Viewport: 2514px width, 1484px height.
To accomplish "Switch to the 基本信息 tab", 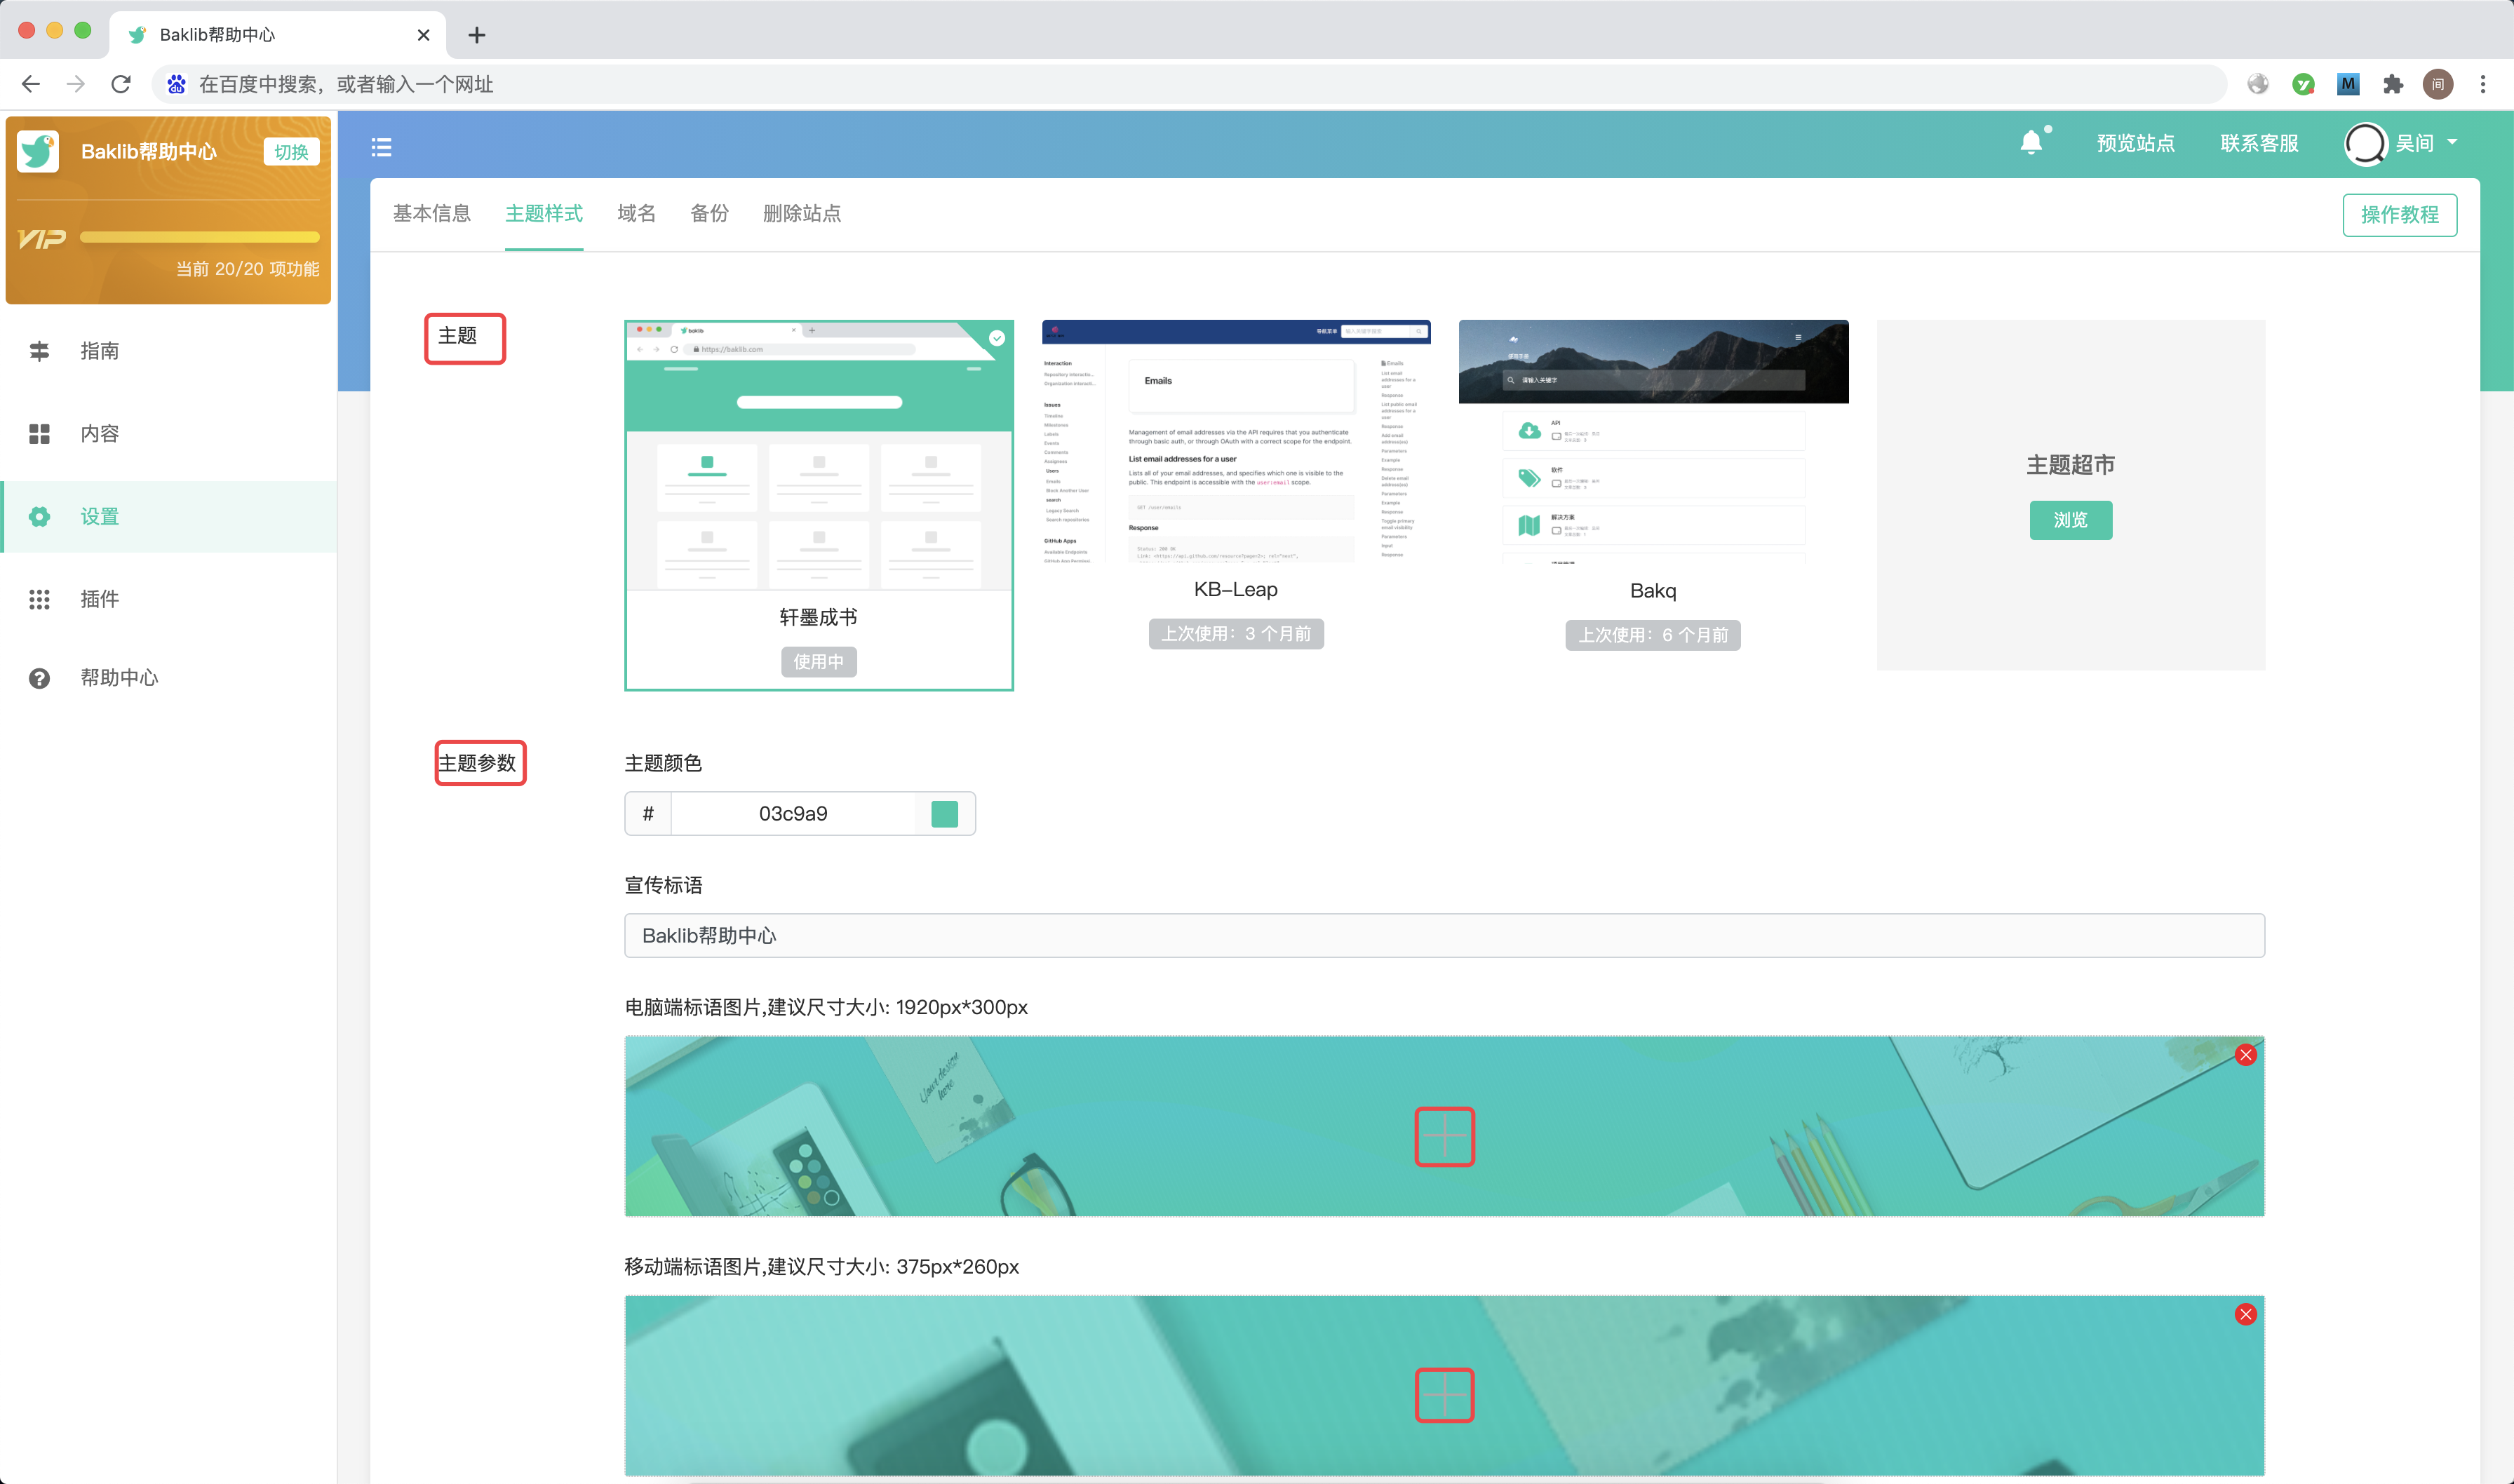I will (x=431, y=214).
